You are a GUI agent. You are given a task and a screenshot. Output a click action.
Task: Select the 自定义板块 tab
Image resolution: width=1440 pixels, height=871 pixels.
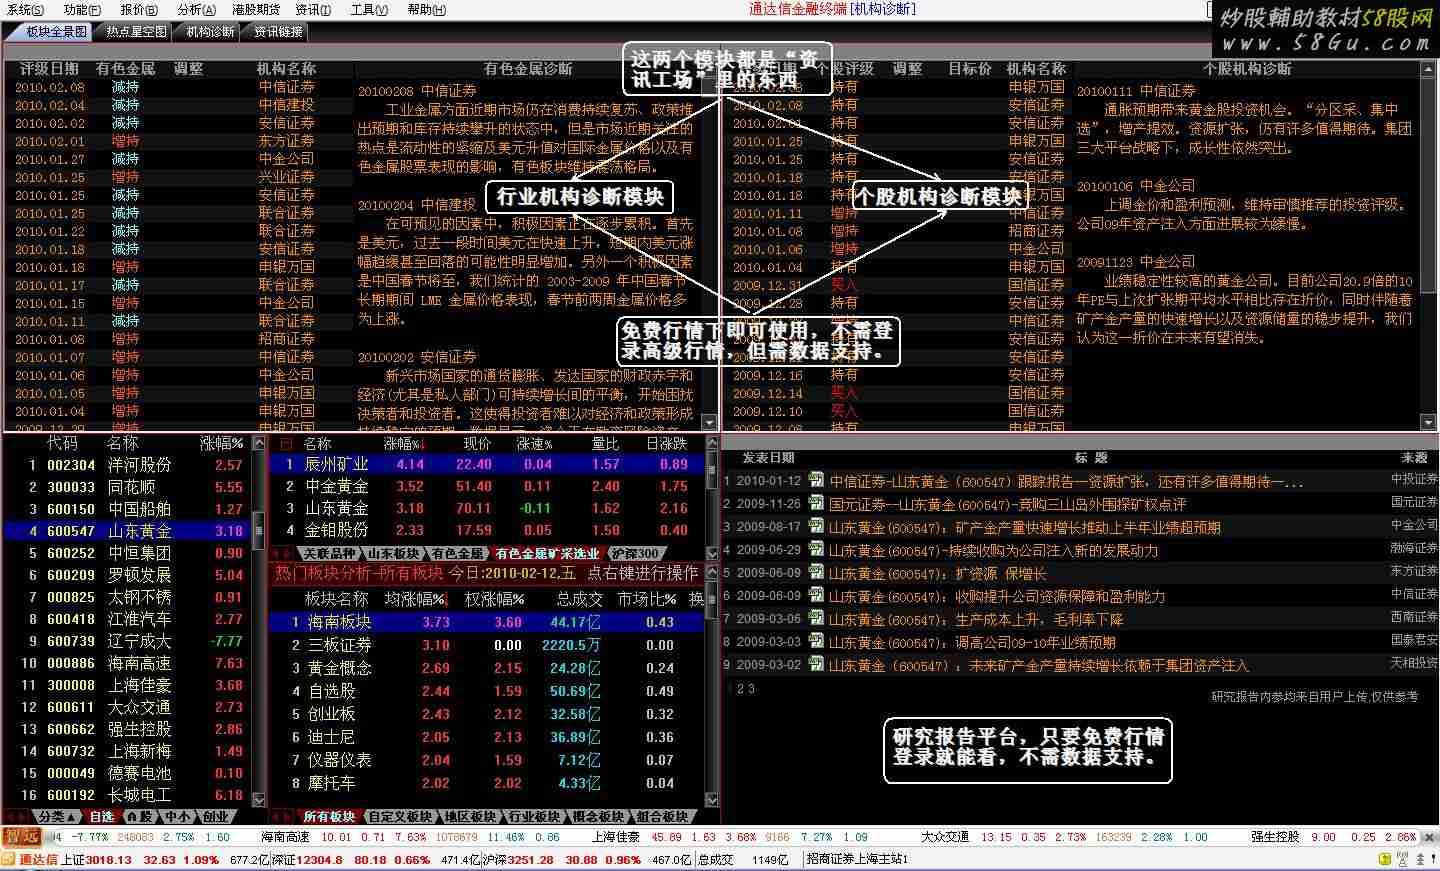click(399, 817)
